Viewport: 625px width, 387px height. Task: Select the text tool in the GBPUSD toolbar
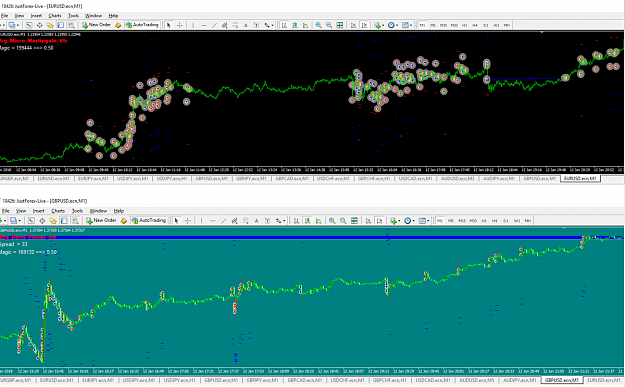pos(256,220)
